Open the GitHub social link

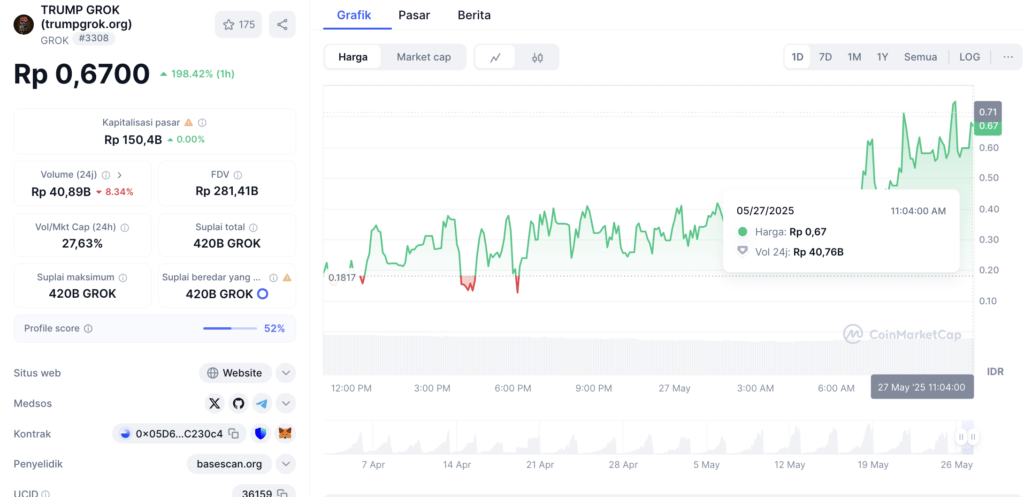(x=238, y=404)
